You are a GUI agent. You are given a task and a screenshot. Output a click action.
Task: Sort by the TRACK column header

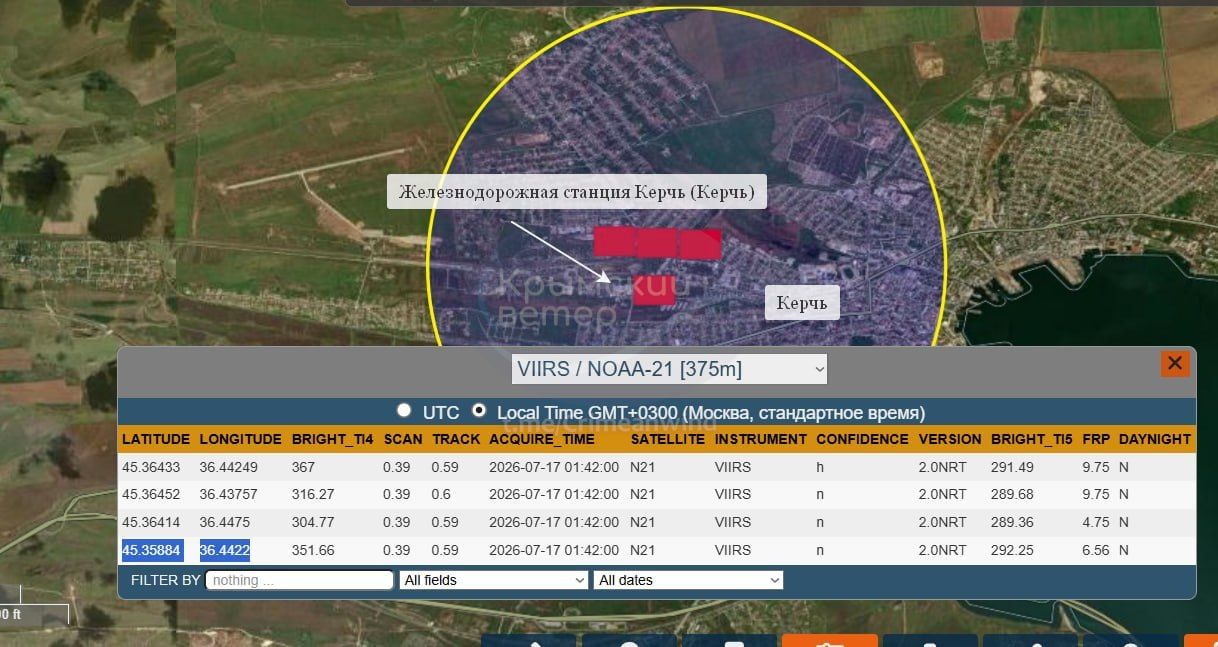tap(456, 439)
